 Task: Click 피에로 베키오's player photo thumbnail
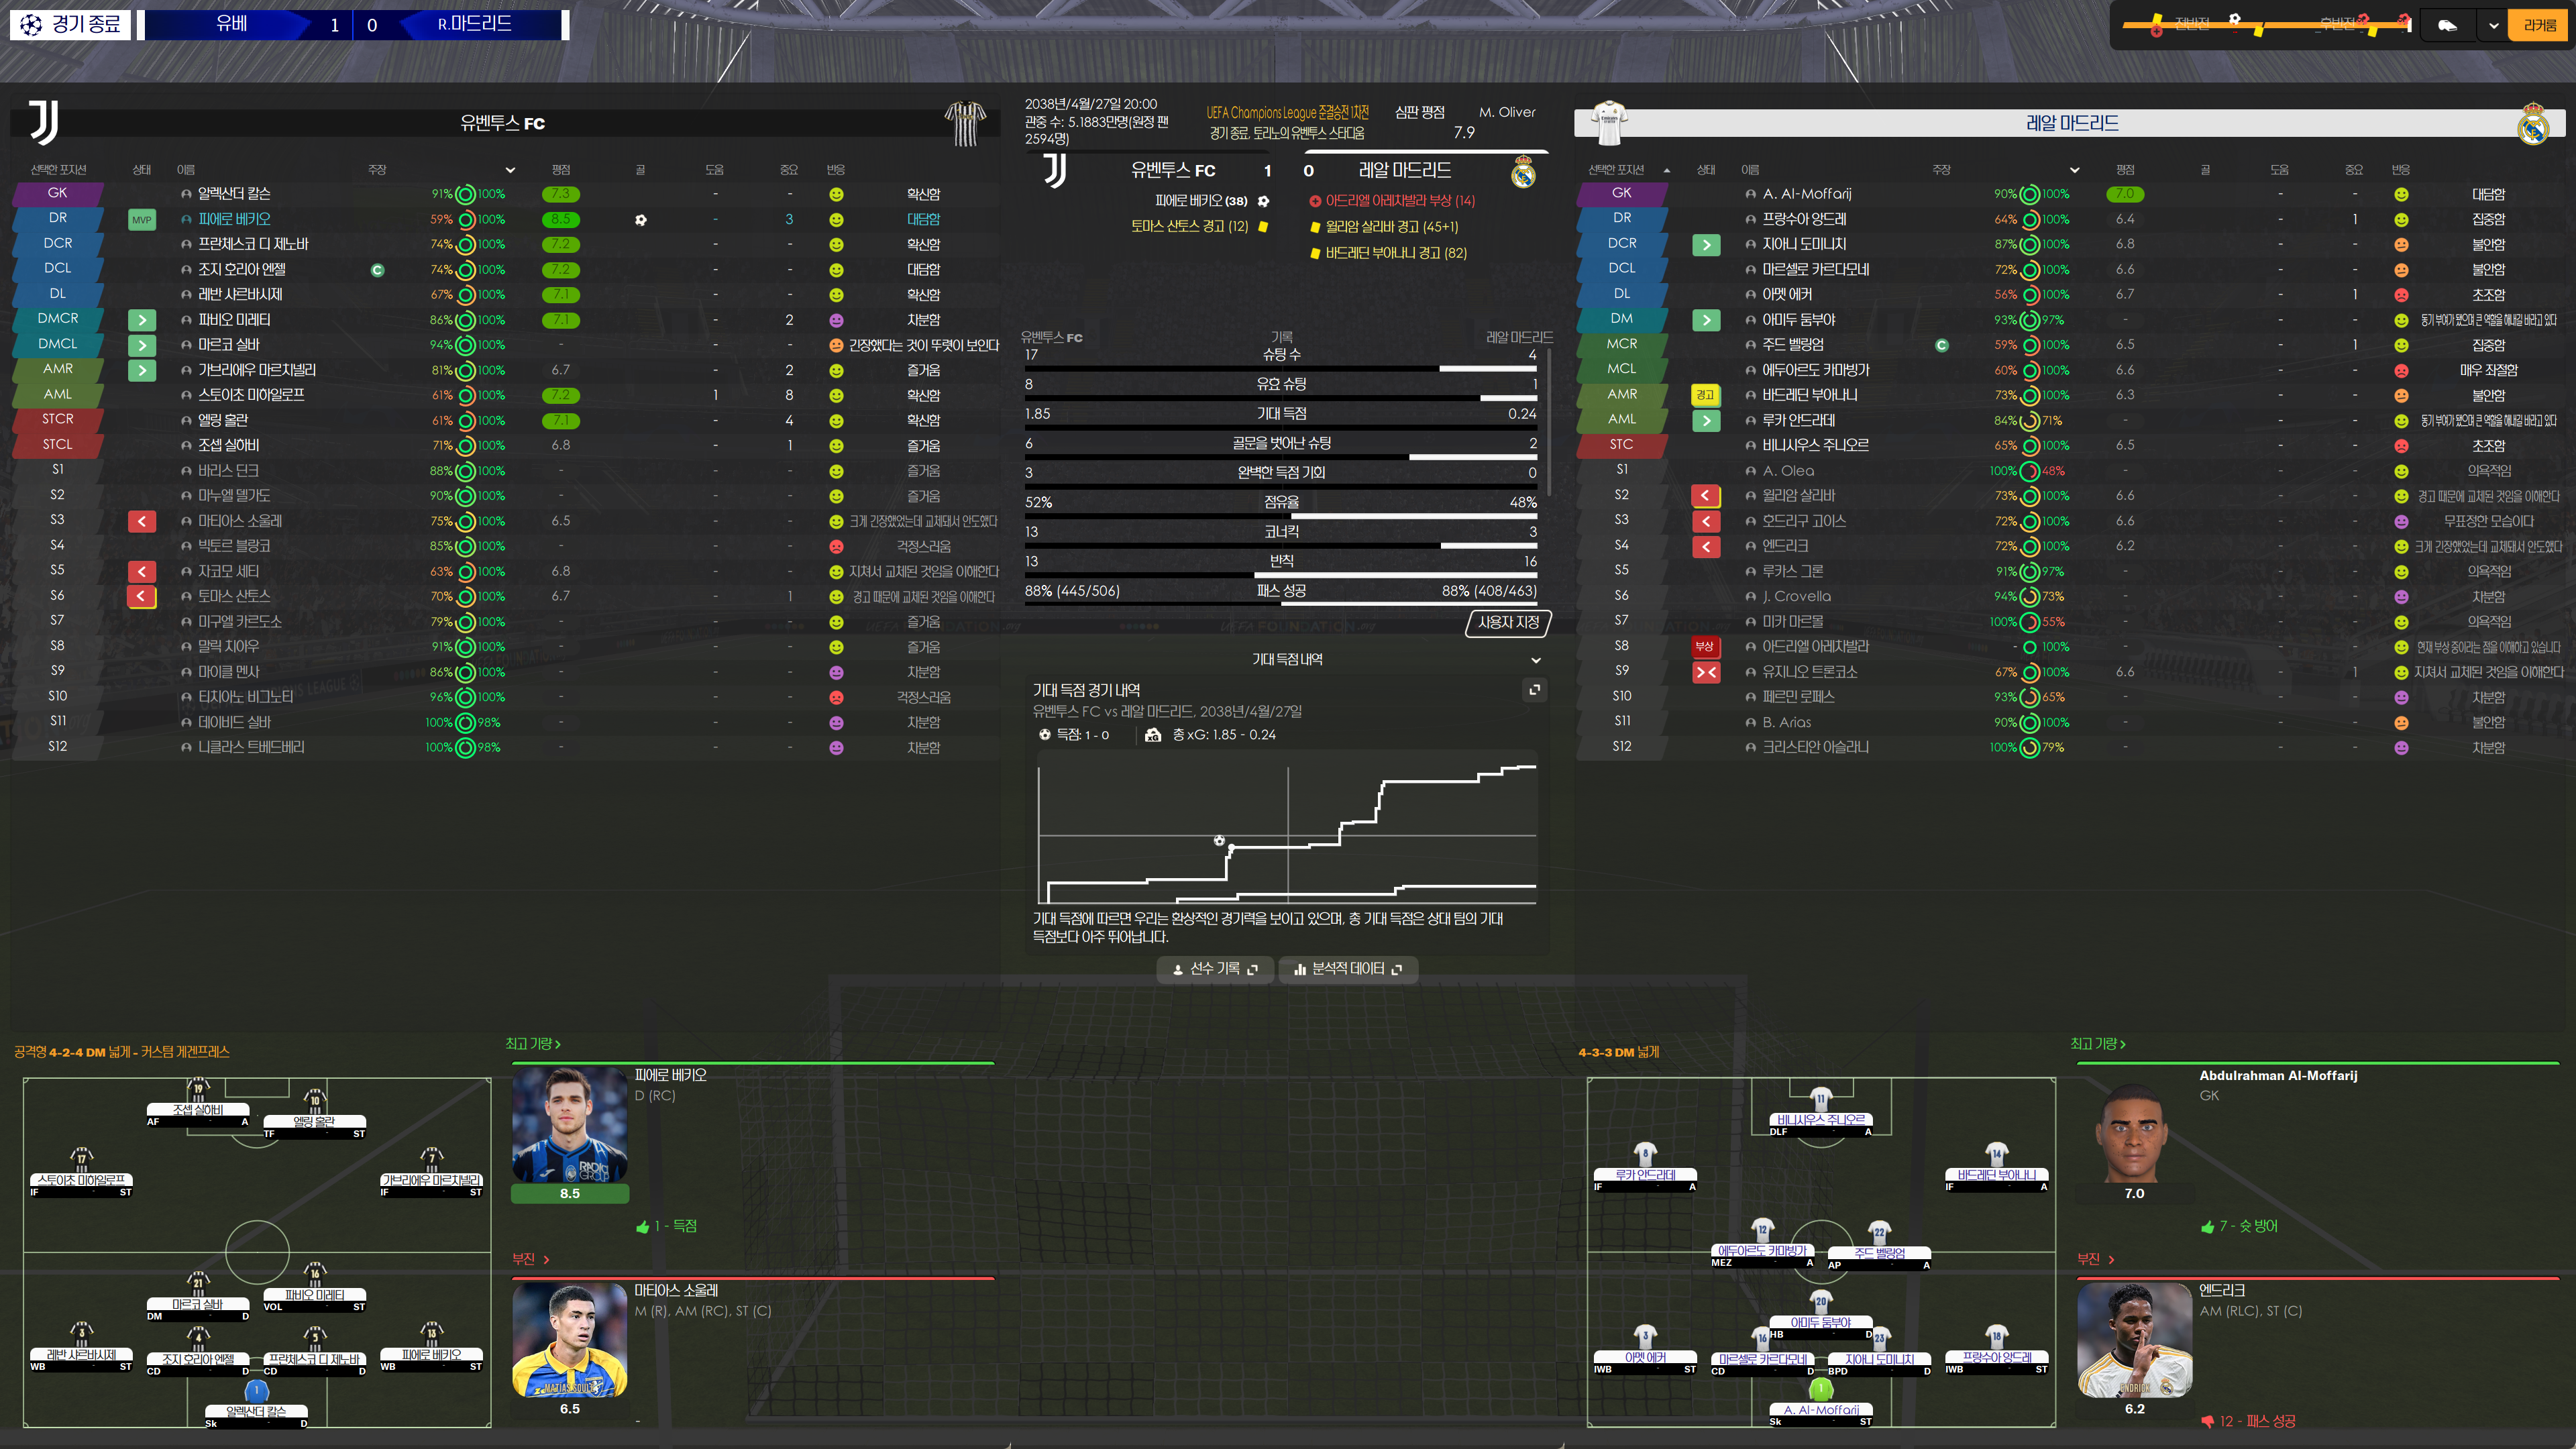[569, 1125]
